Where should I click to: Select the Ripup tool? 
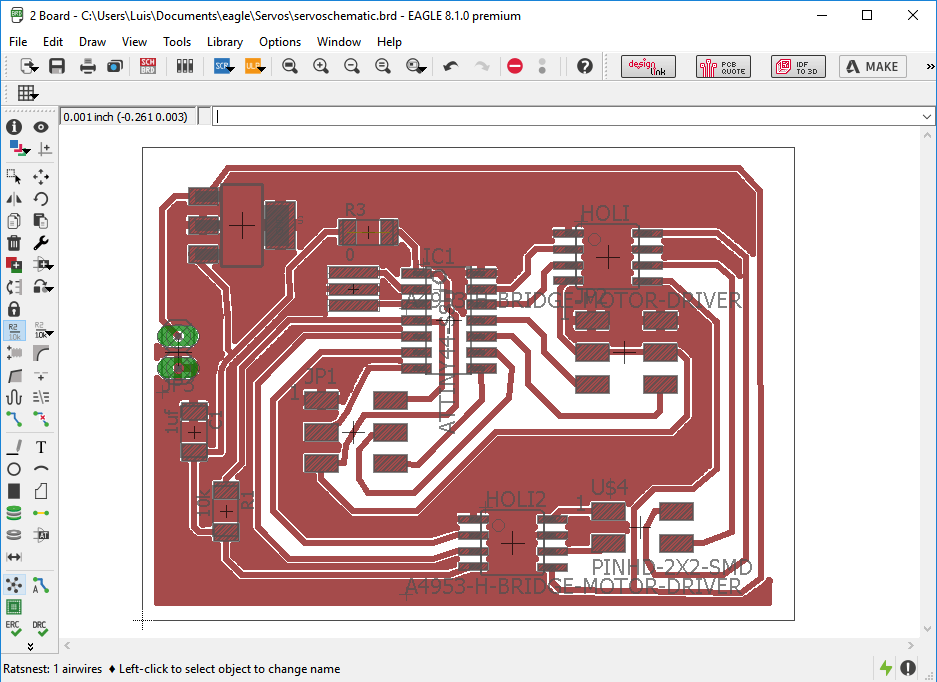click(41, 420)
